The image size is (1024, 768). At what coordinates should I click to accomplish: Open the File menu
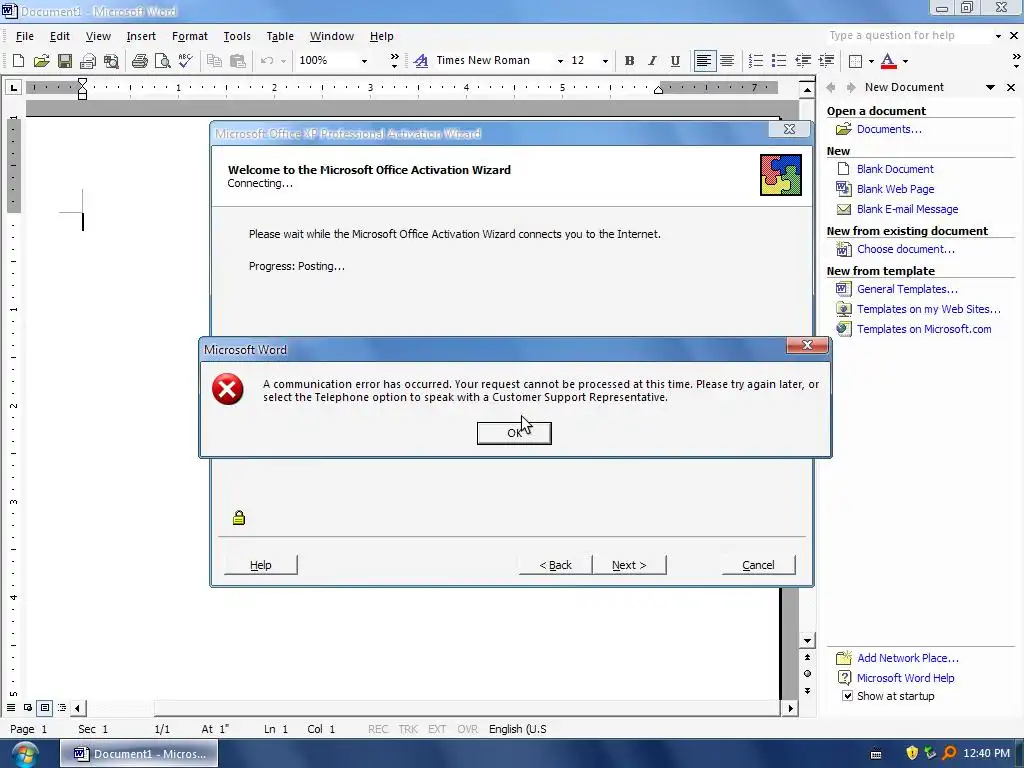click(24, 36)
